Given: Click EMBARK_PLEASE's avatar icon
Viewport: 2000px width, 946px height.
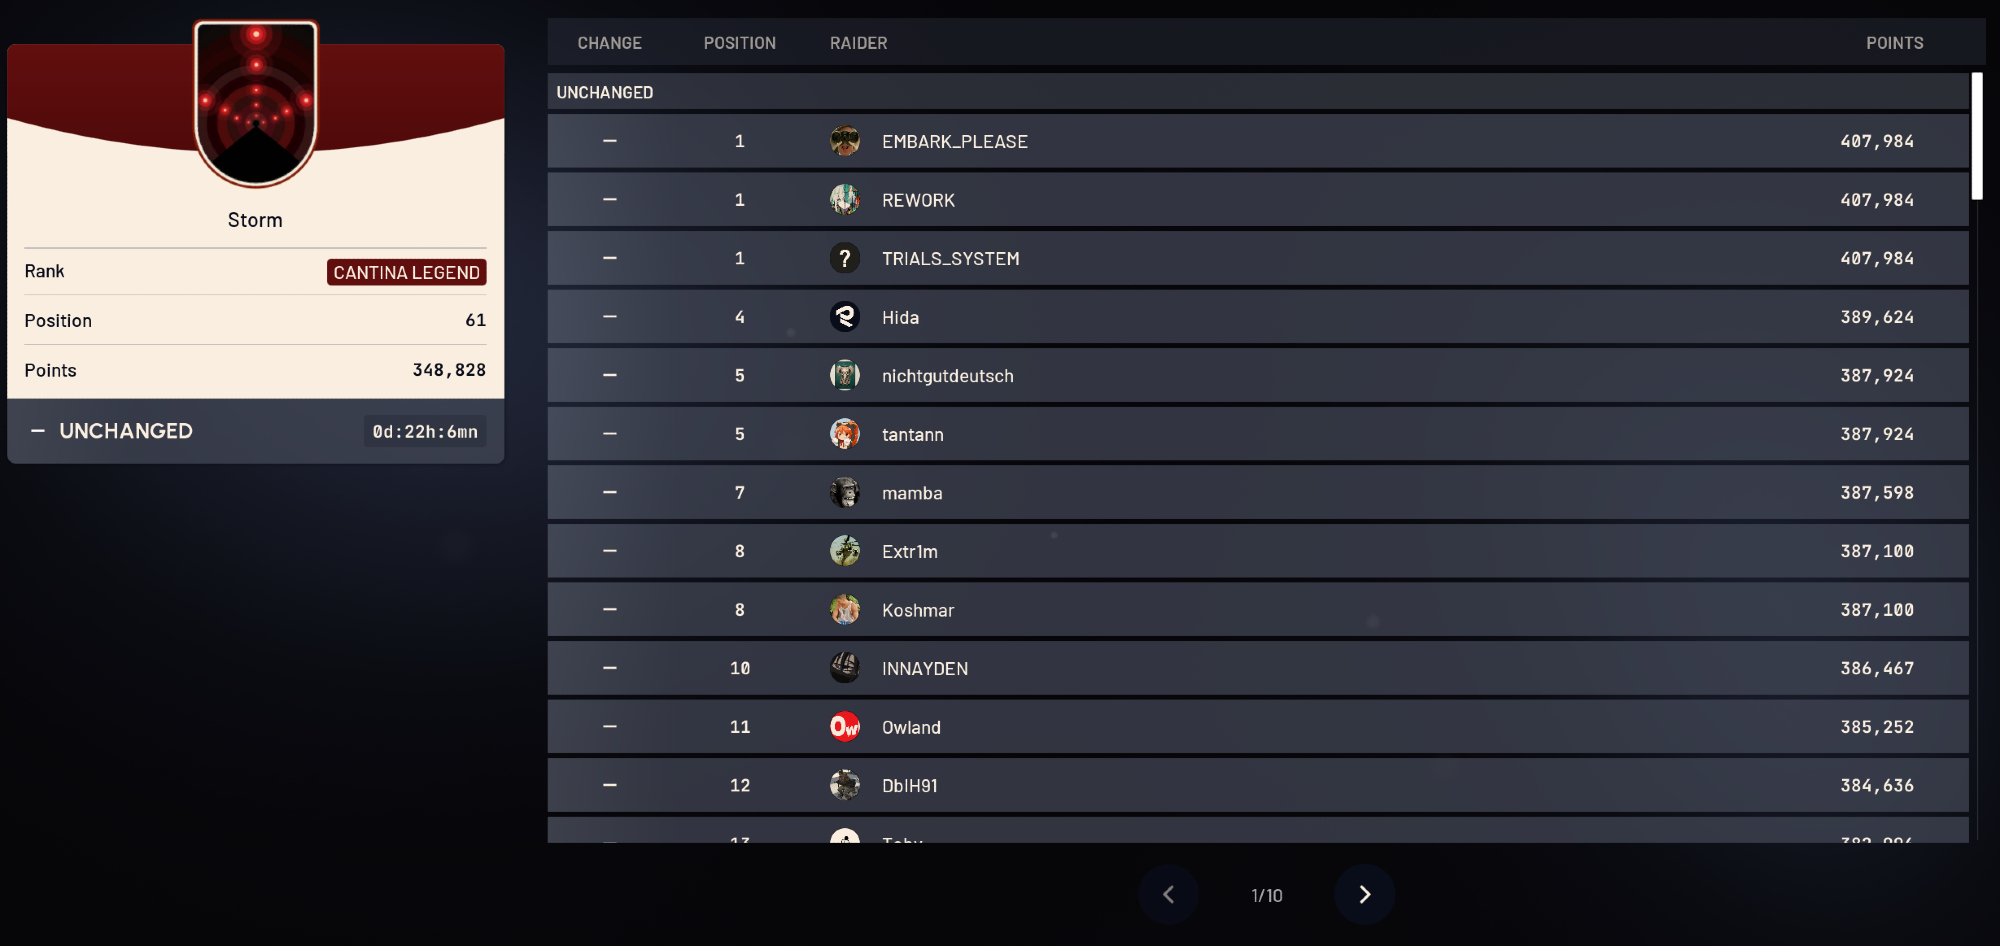Looking at the screenshot, I should (x=845, y=141).
